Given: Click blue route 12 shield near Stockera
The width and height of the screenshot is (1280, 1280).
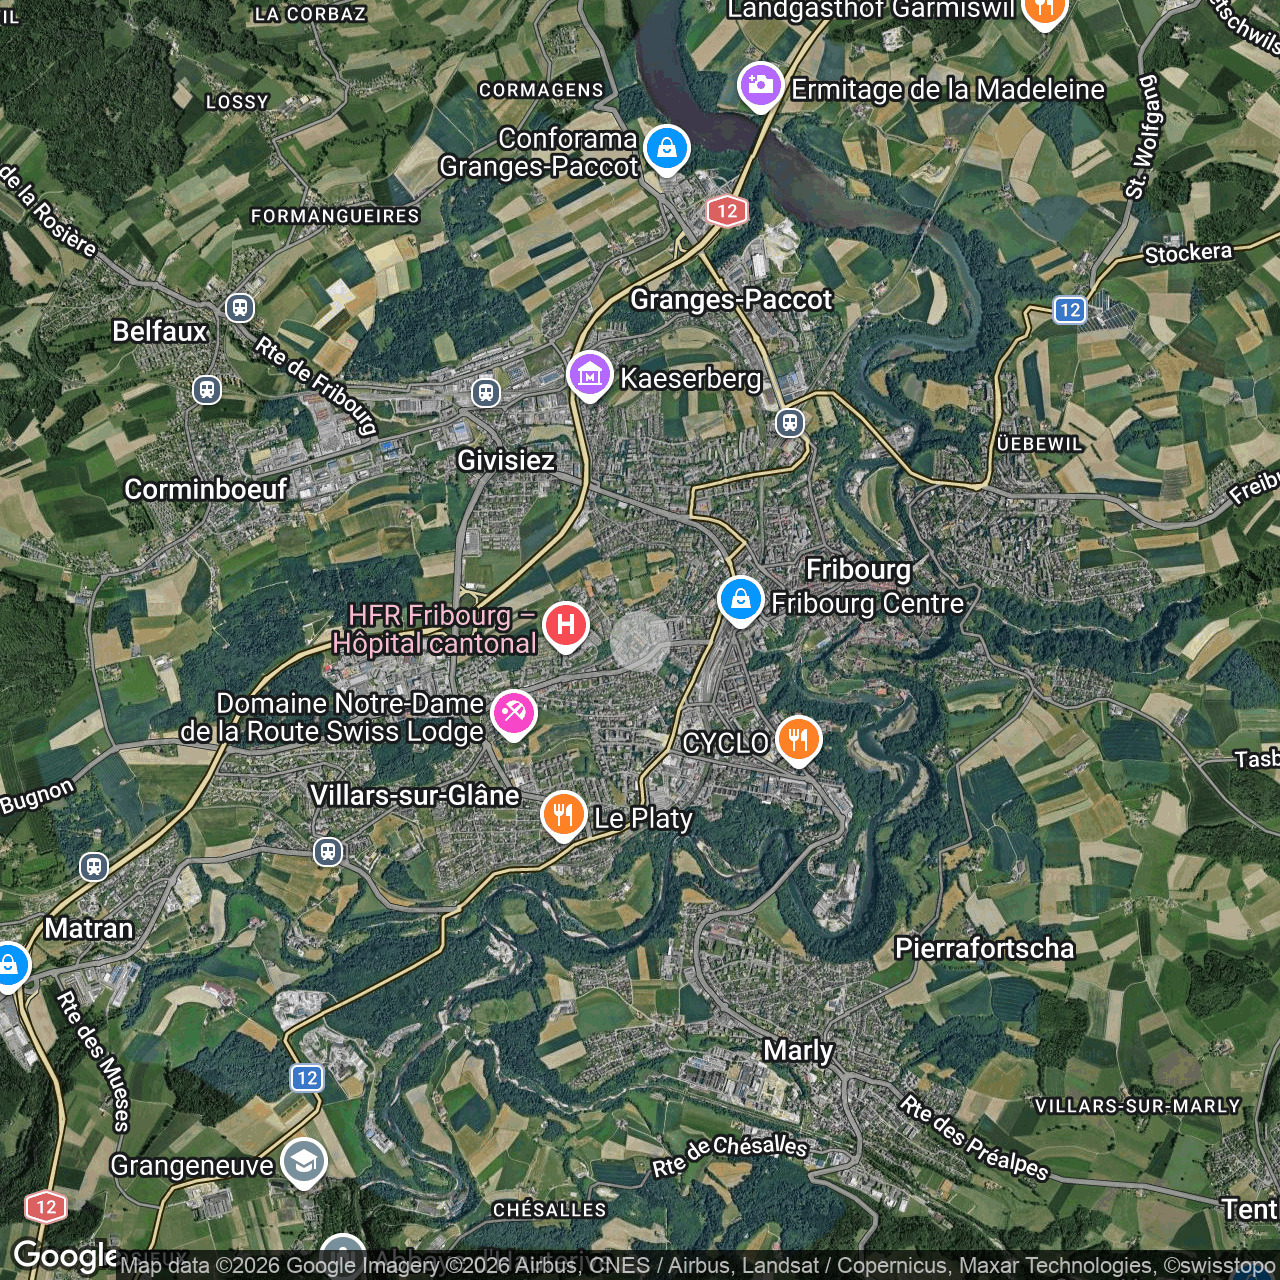Looking at the screenshot, I should (1070, 310).
